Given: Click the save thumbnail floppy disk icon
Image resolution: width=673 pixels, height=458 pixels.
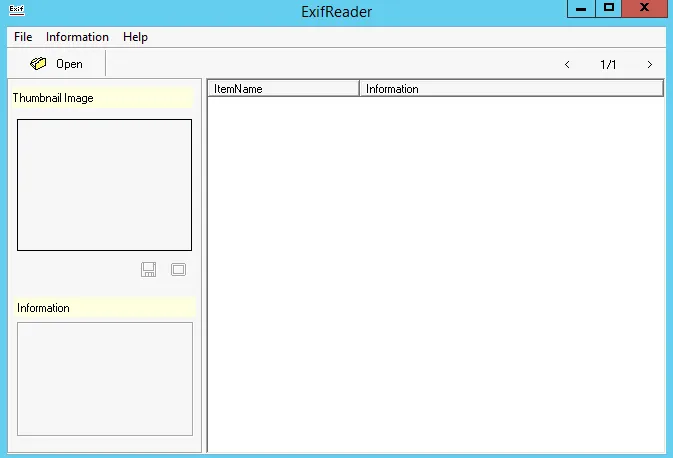Looking at the screenshot, I should [148, 269].
